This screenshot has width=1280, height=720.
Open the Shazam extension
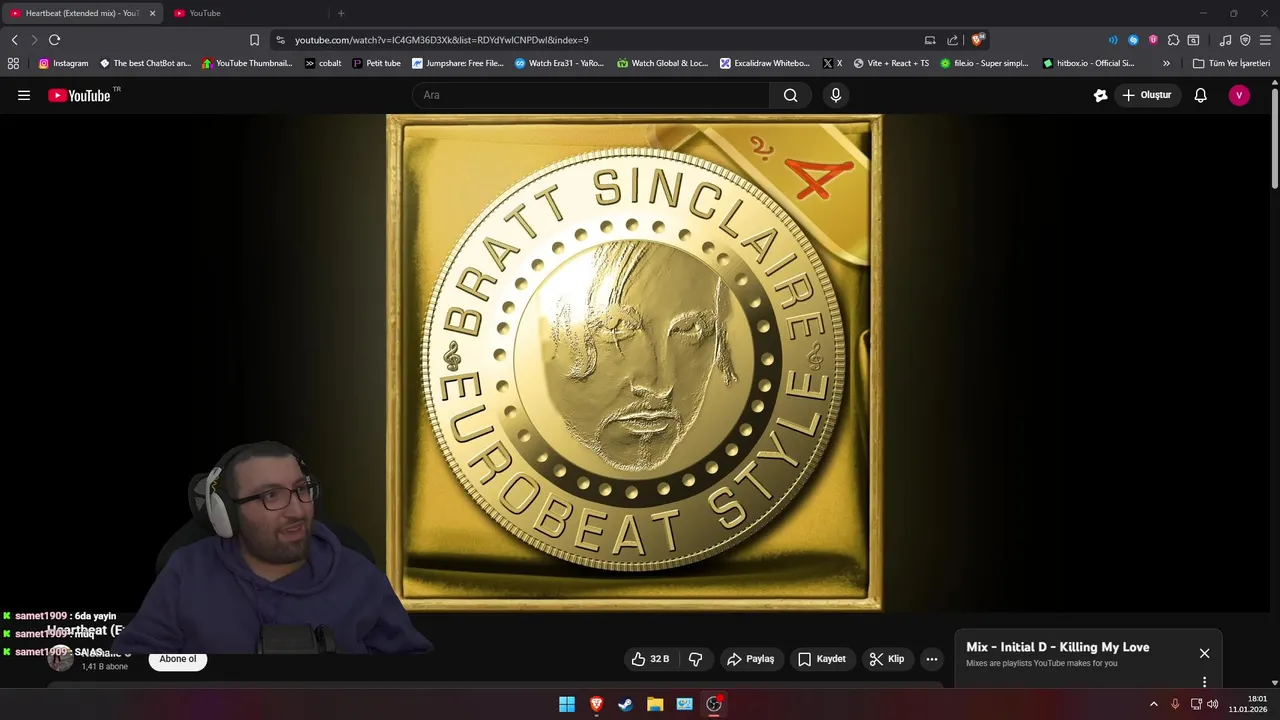[x=1133, y=40]
